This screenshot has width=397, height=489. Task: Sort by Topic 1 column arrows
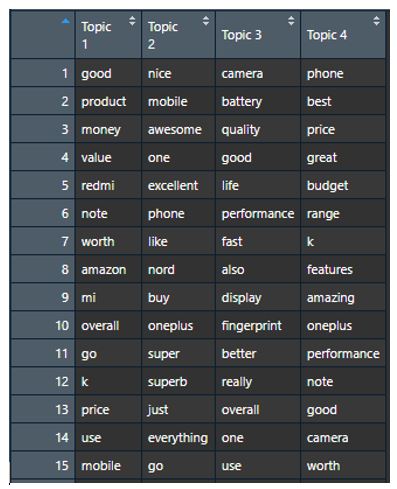pos(132,21)
